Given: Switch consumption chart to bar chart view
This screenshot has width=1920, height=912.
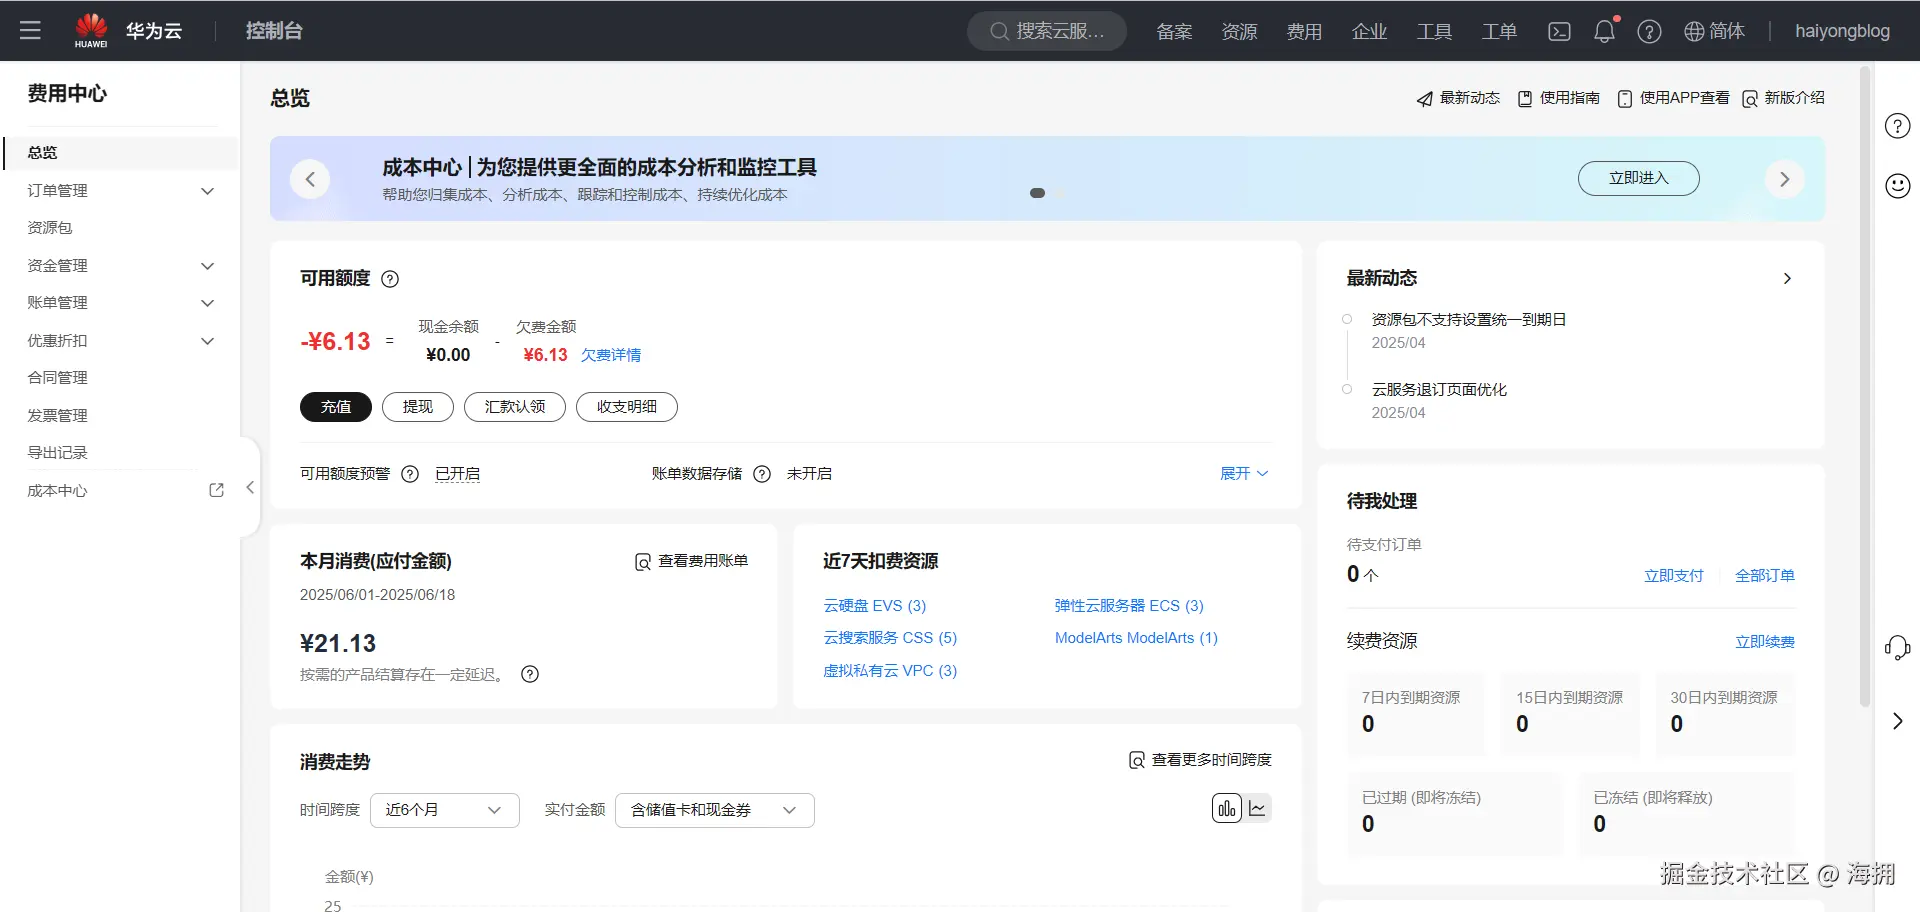Looking at the screenshot, I should [x=1226, y=808].
